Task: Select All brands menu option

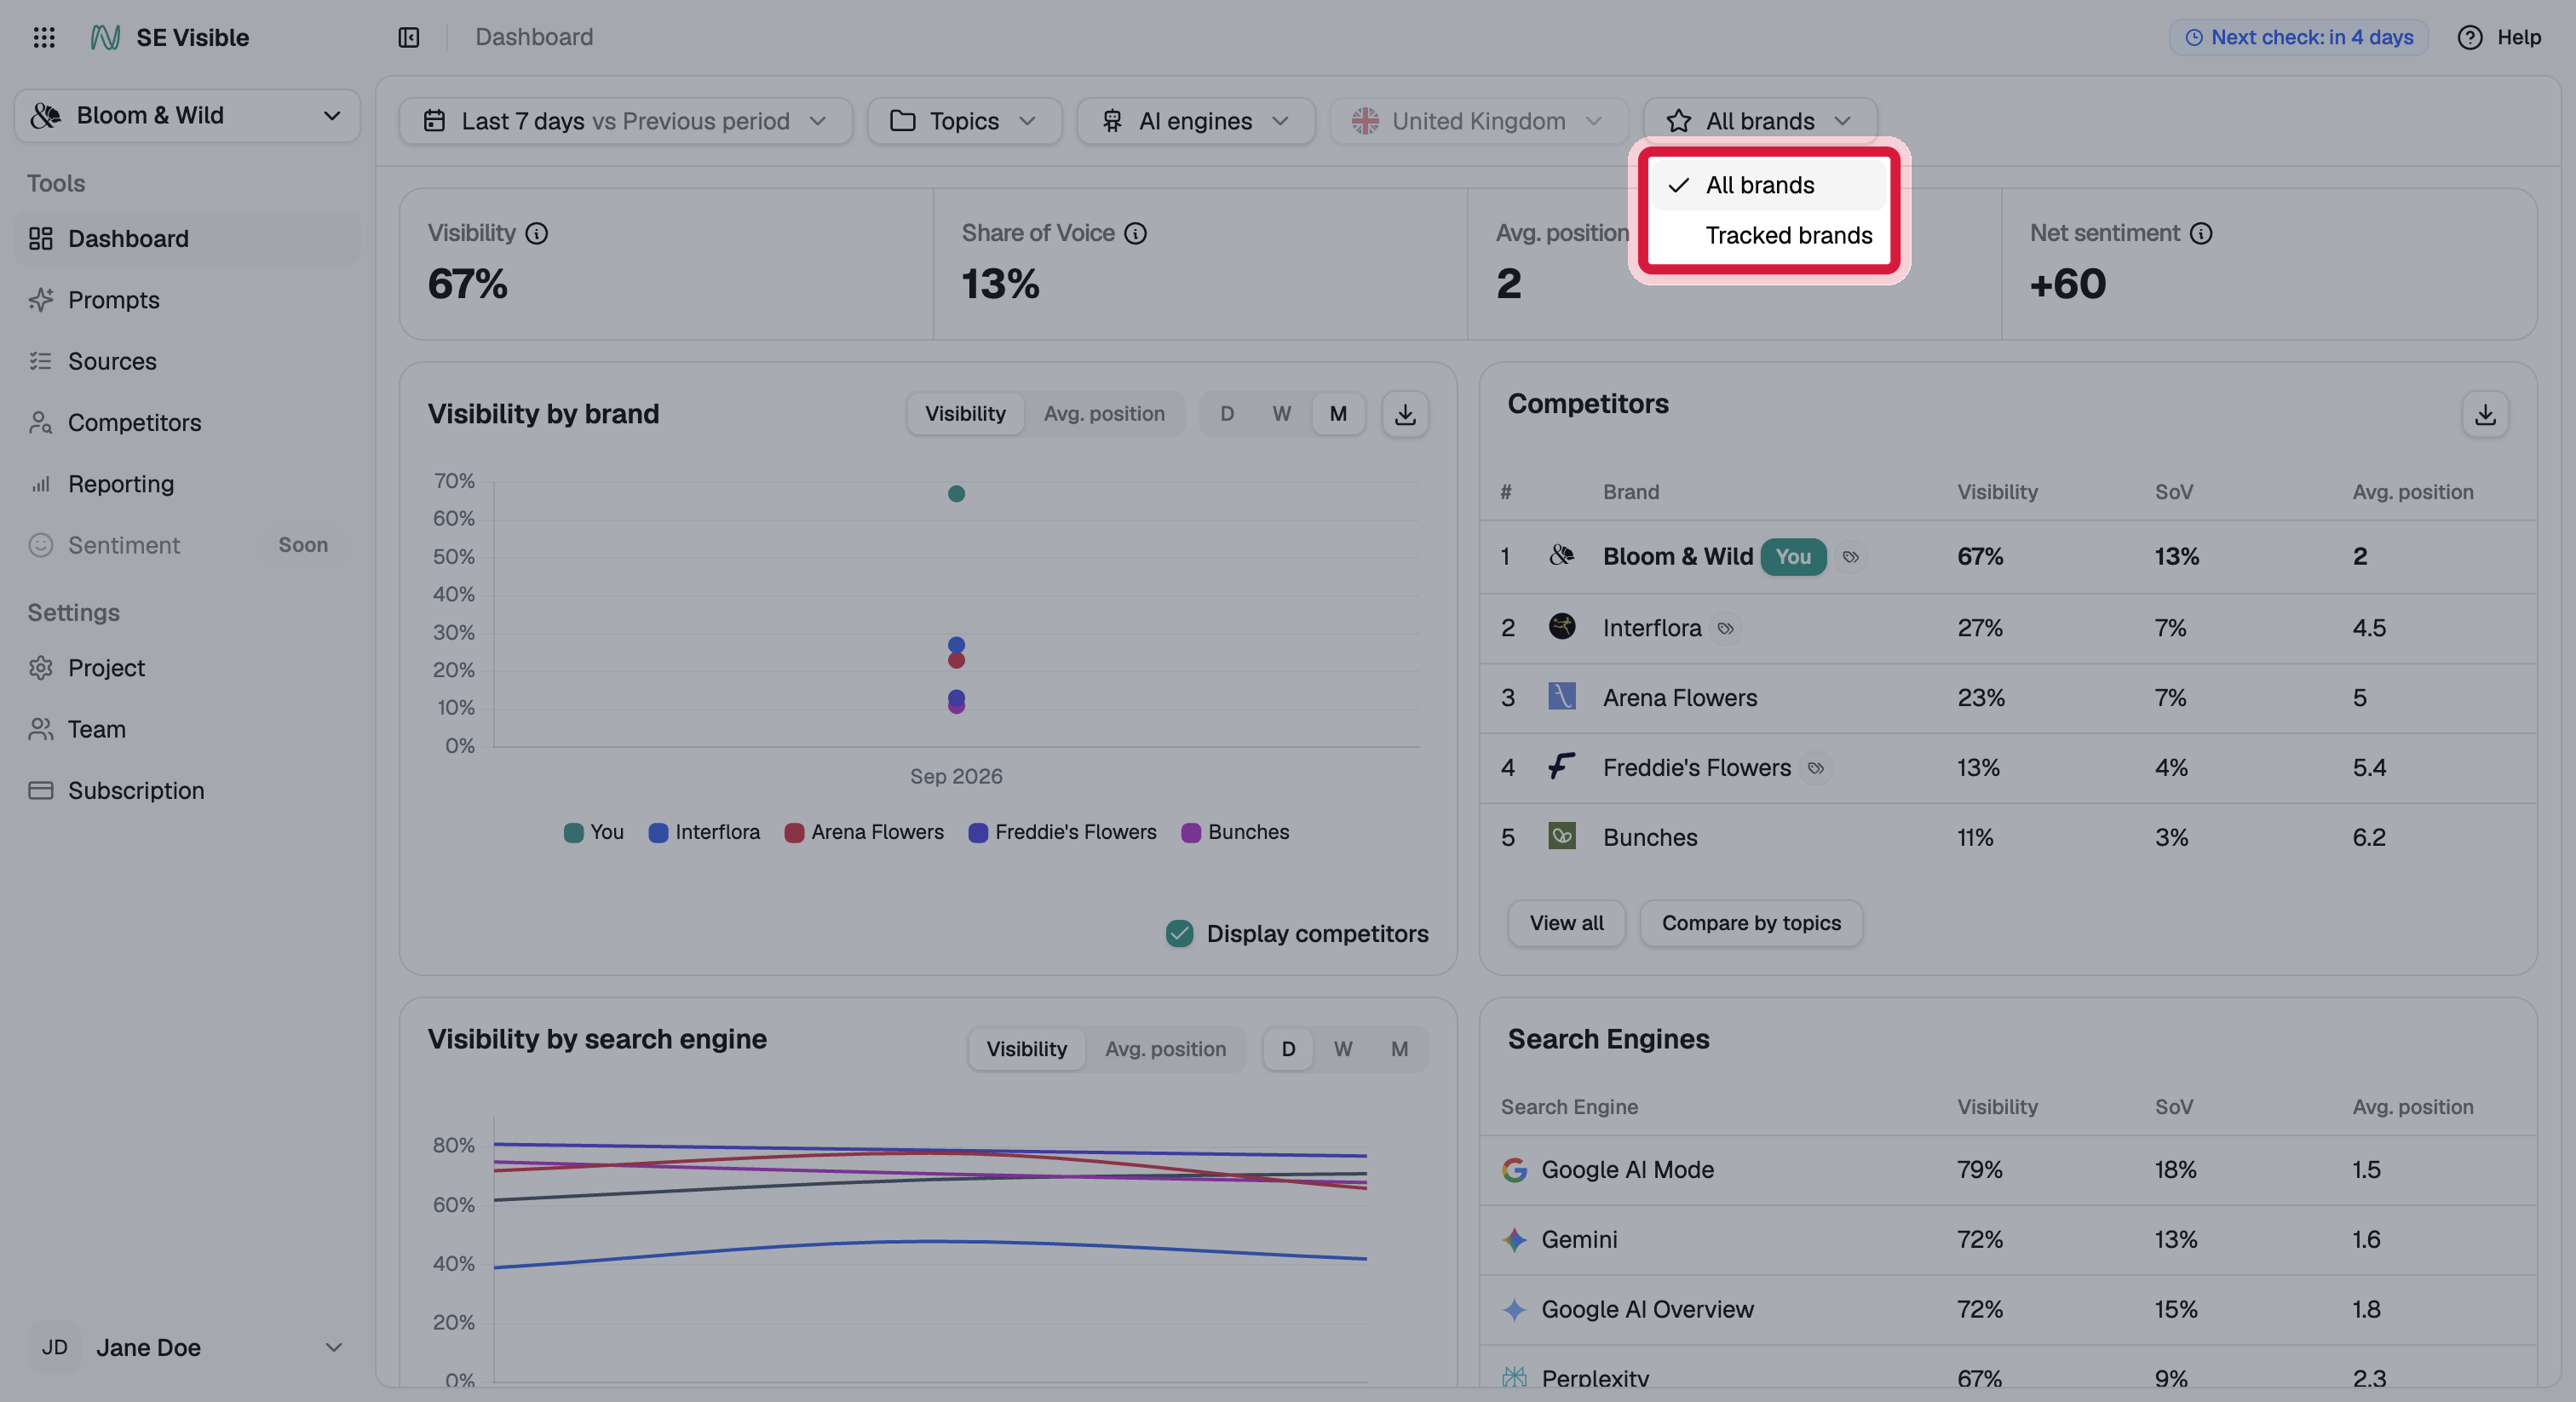Action: click(x=1768, y=185)
